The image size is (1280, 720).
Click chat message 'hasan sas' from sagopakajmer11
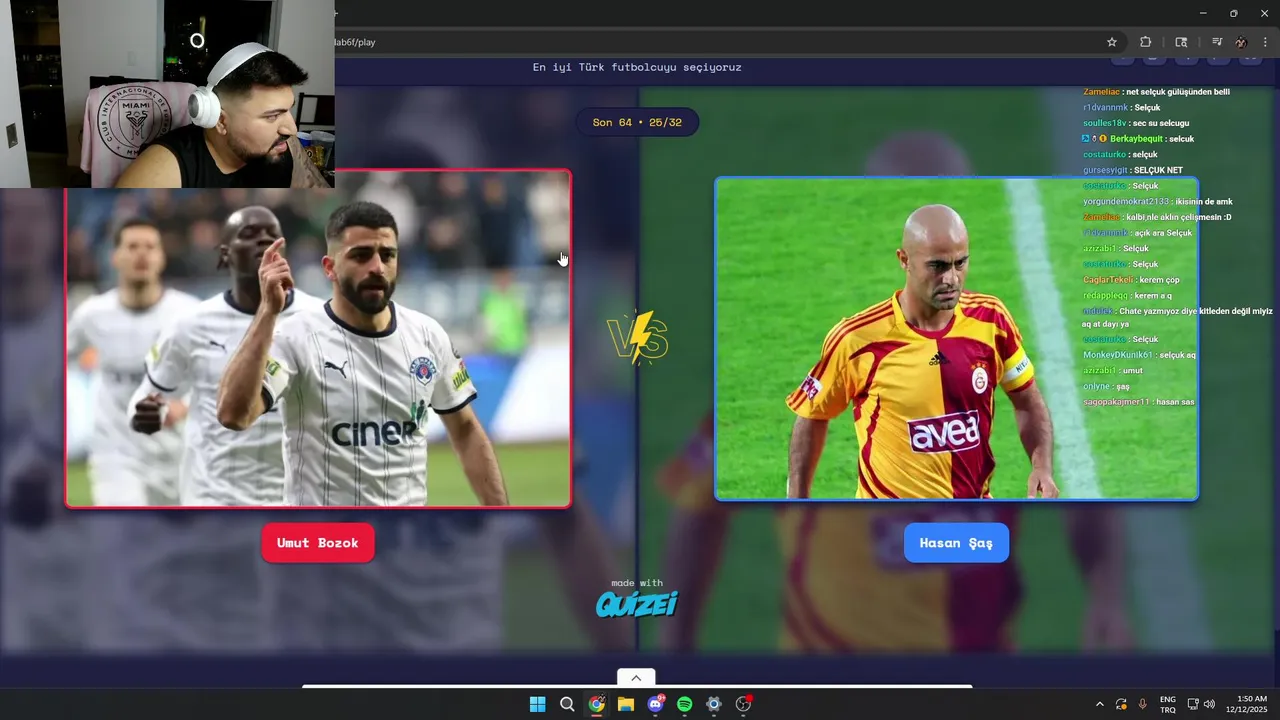coord(1139,402)
